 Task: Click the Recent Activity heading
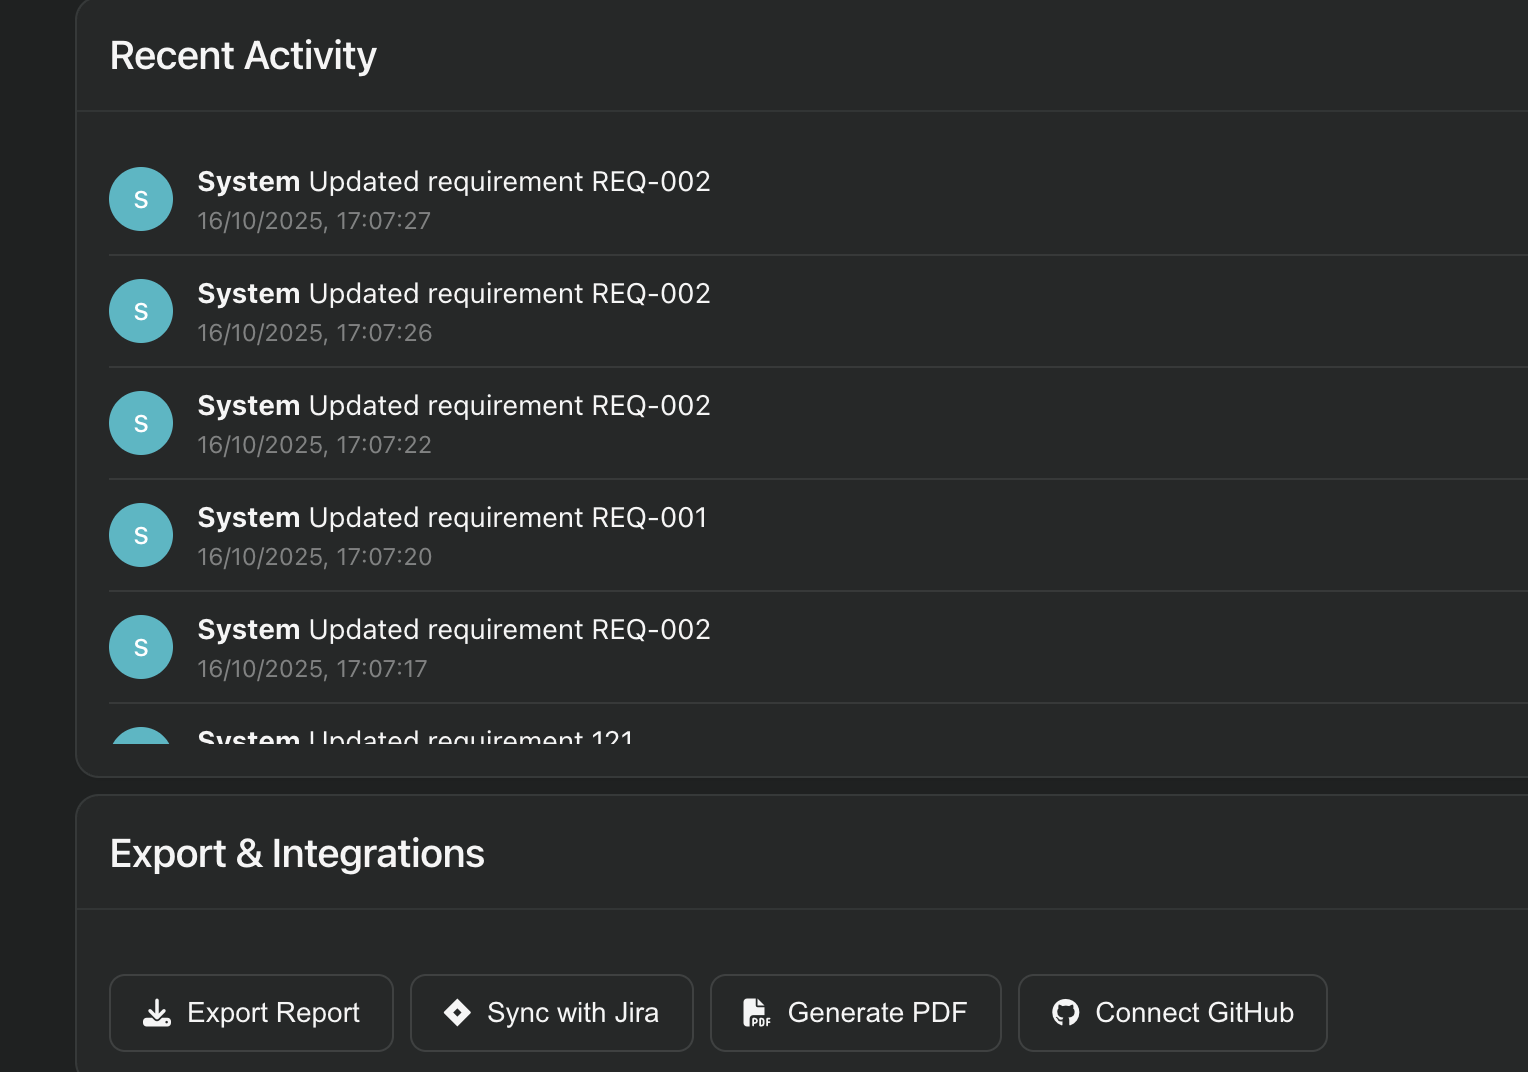243,56
